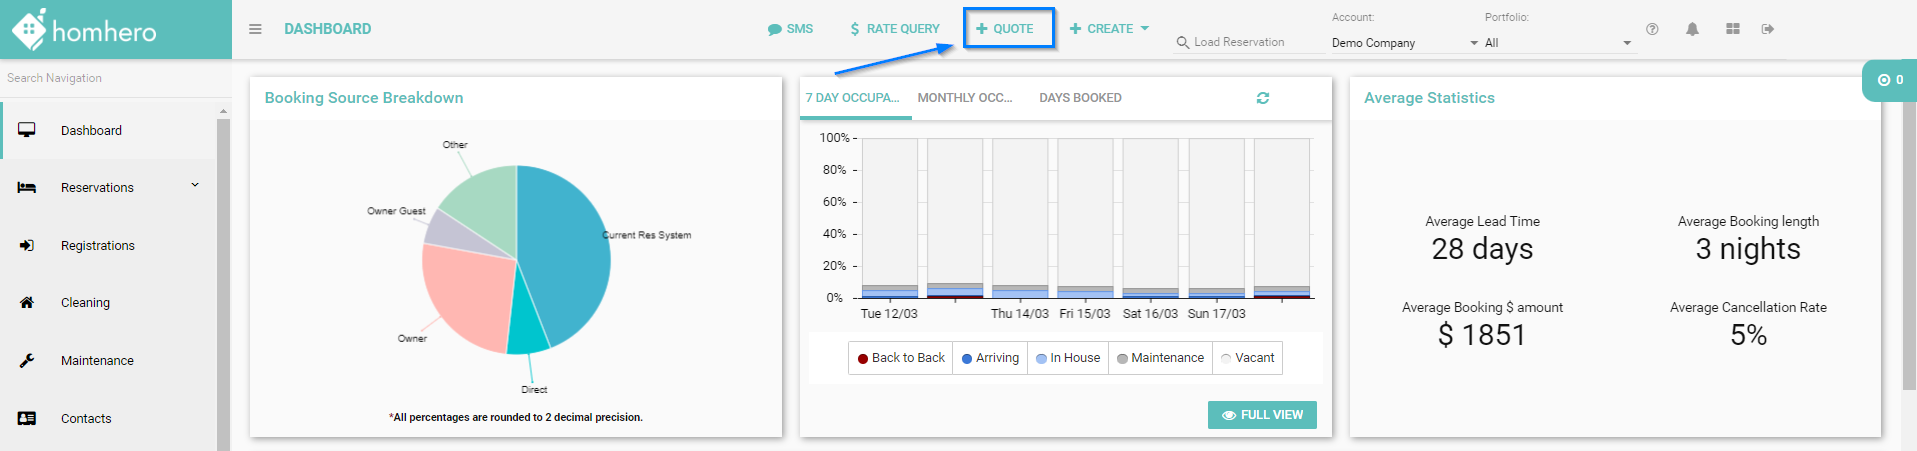Open the notifications bell icon
Image resolution: width=1917 pixels, height=451 pixels.
[x=1692, y=29]
